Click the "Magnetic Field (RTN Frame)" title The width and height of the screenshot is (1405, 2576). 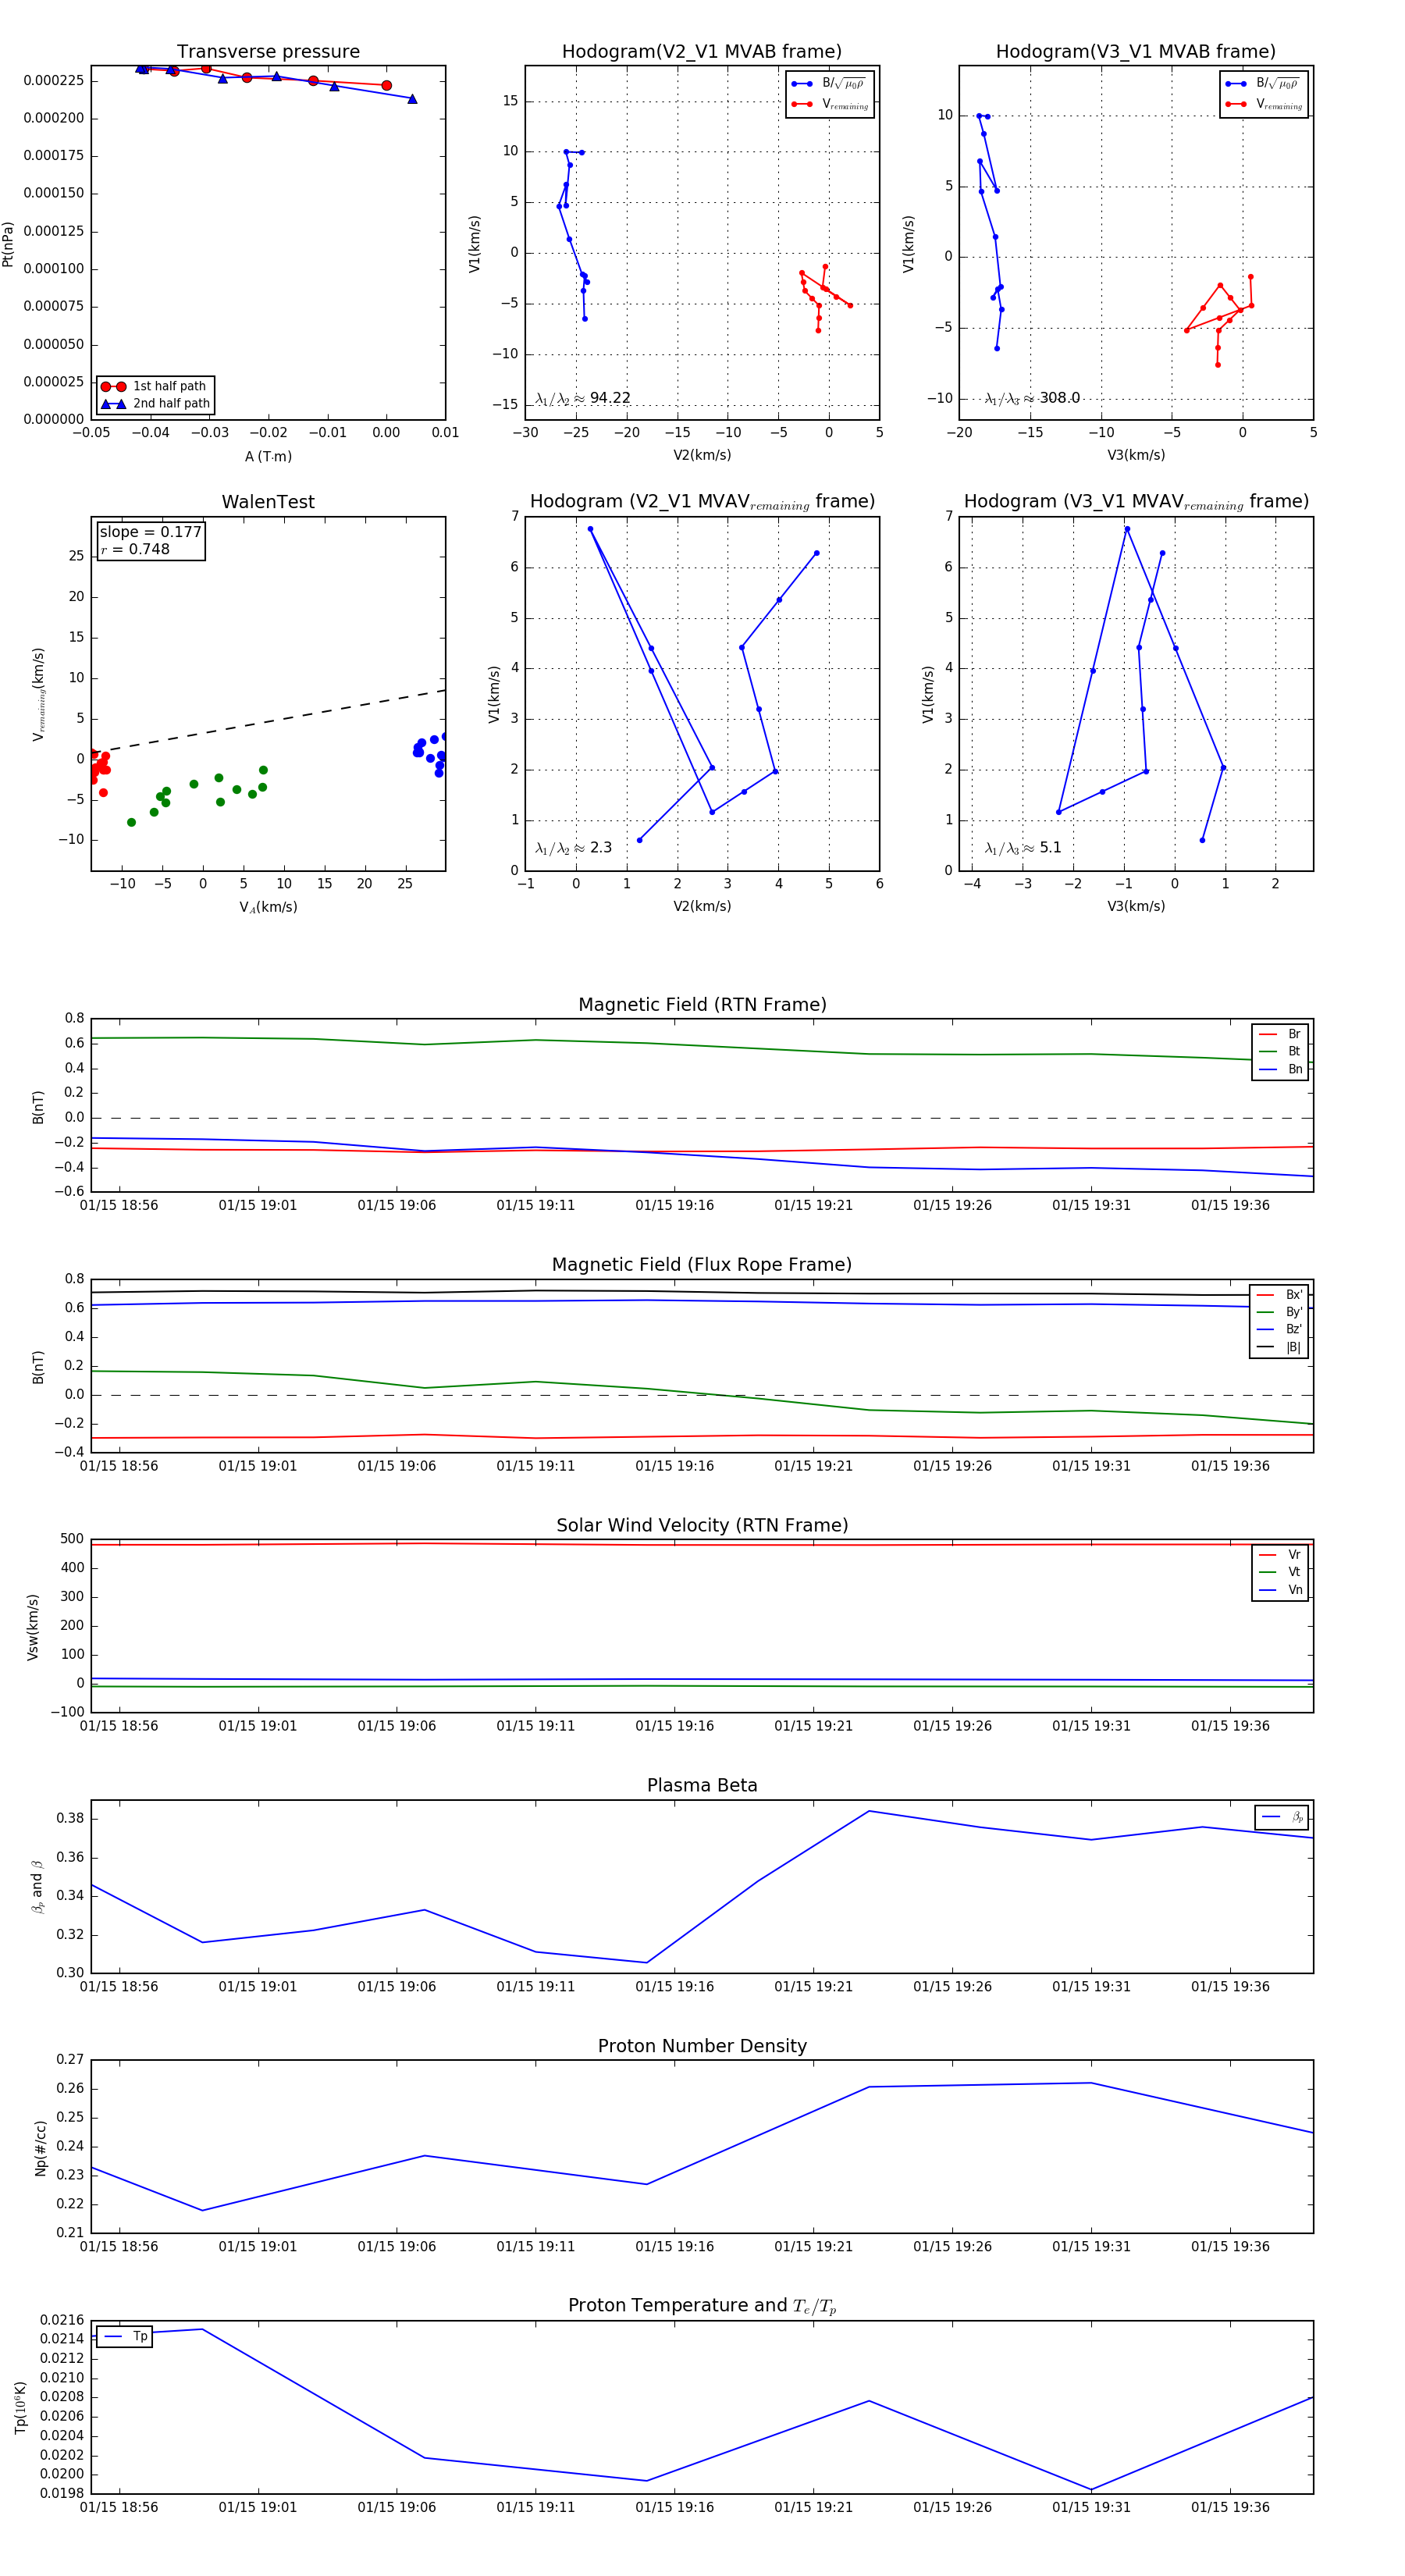pyautogui.click(x=702, y=1005)
